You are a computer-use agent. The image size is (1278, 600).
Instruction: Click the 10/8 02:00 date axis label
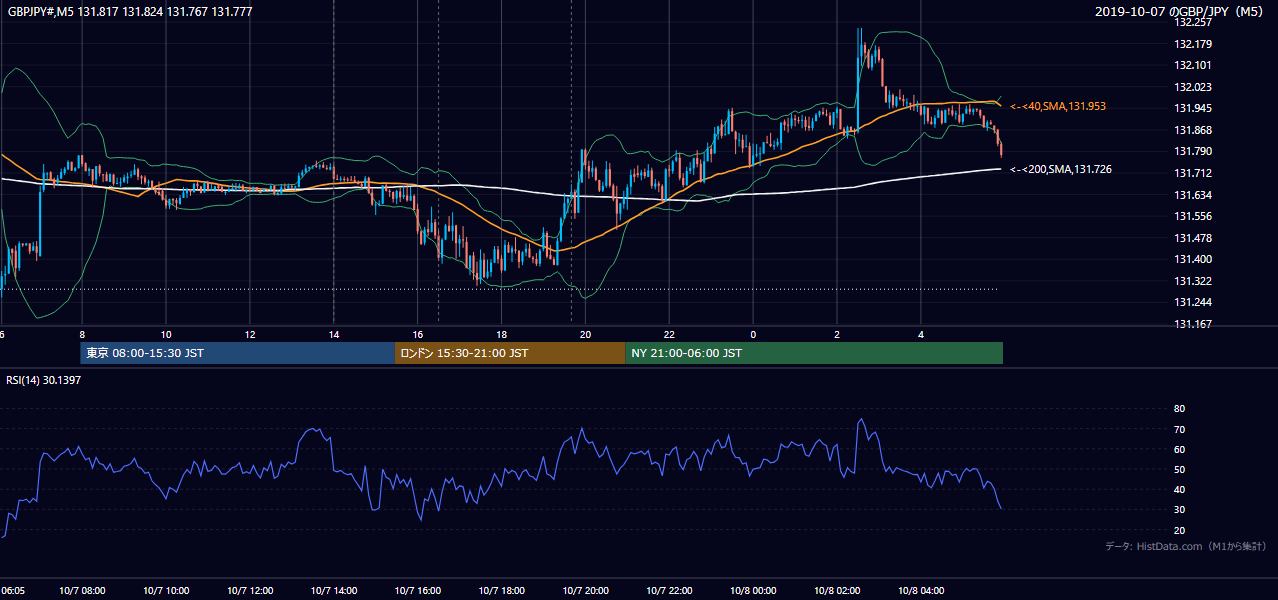click(837, 591)
